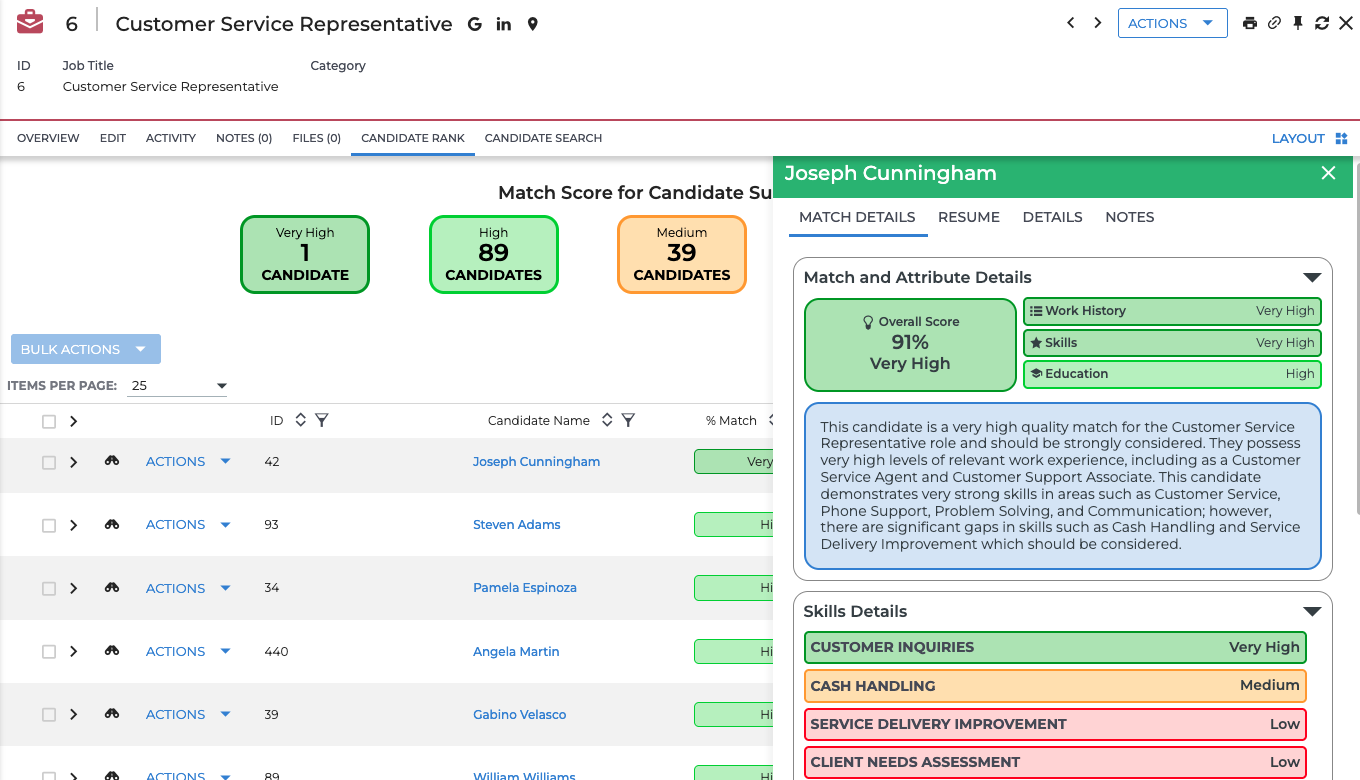Open DETAILS tab in candidate panel
1360x780 pixels.
click(1053, 217)
